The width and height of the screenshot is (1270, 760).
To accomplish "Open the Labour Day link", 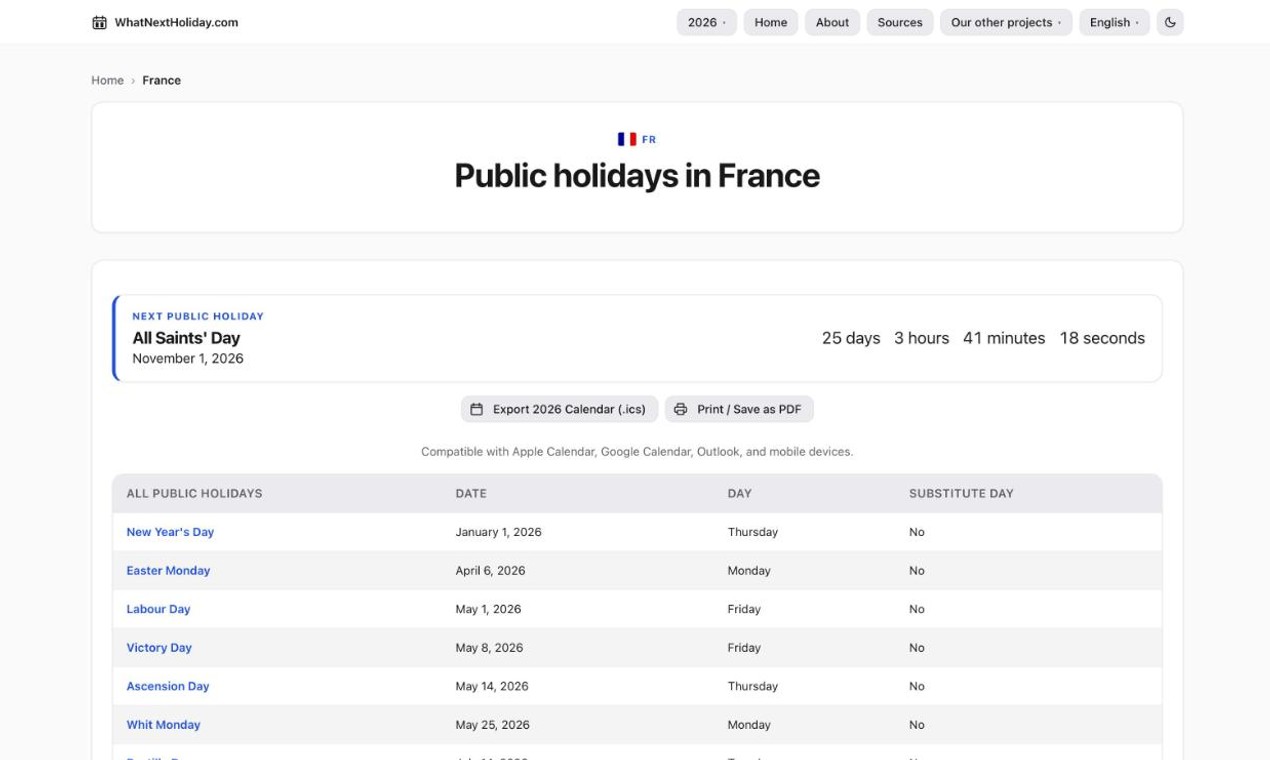I will tap(158, 609).
